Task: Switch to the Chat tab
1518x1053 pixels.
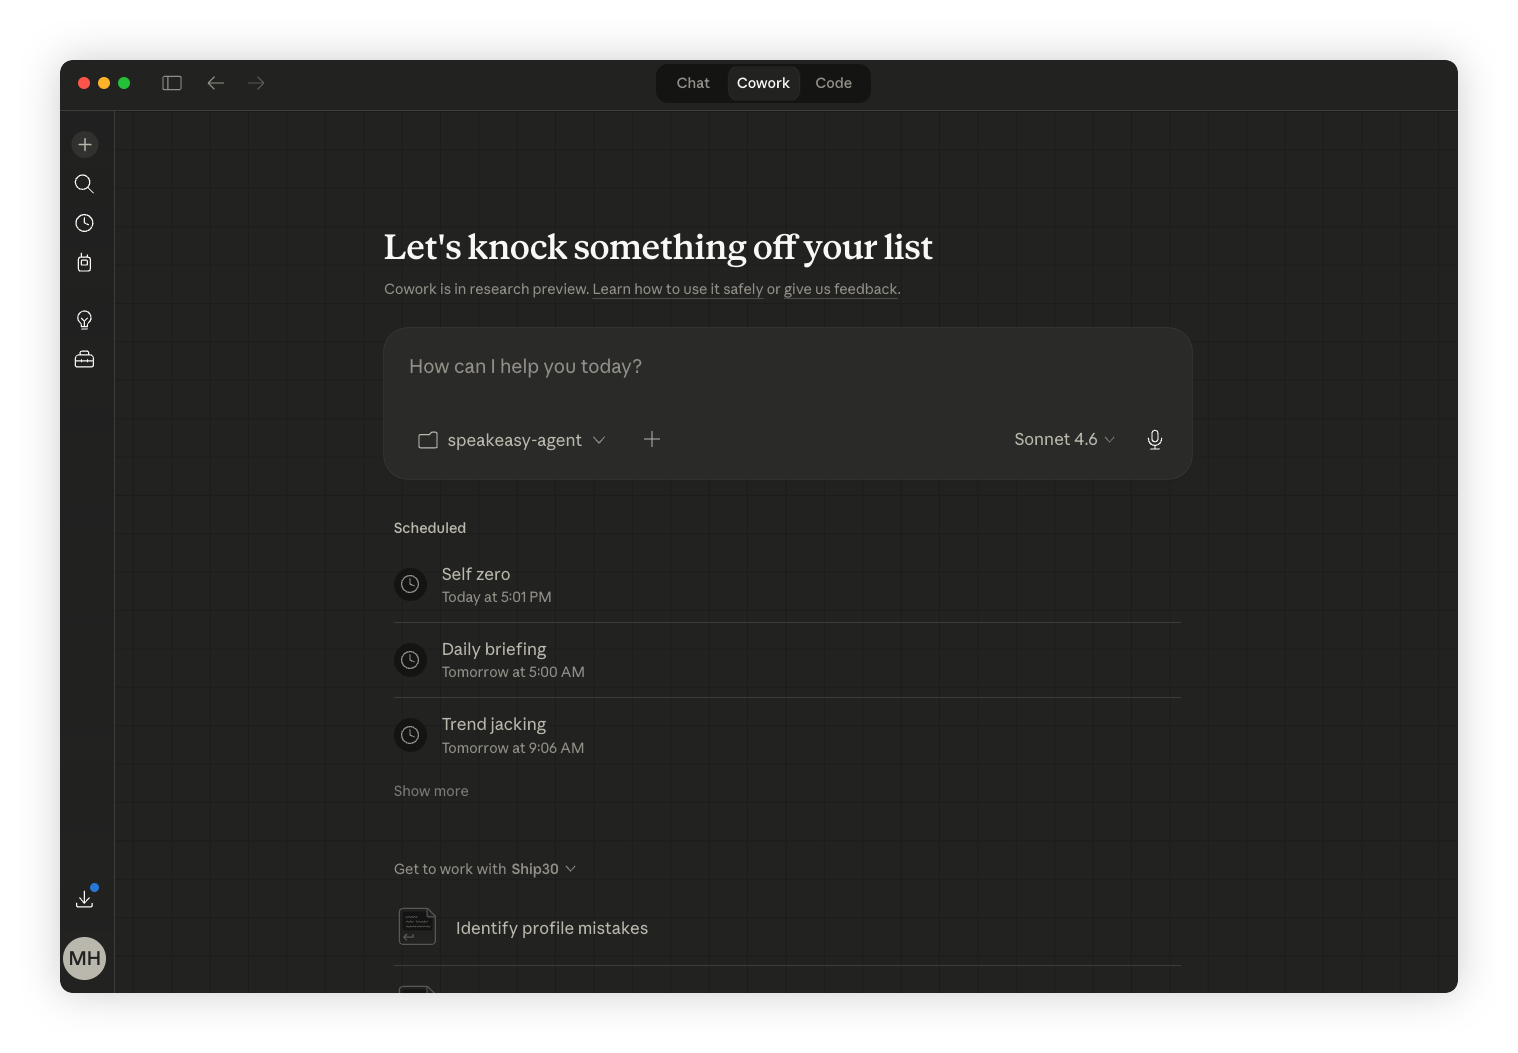Action: [x=693, y=83]
